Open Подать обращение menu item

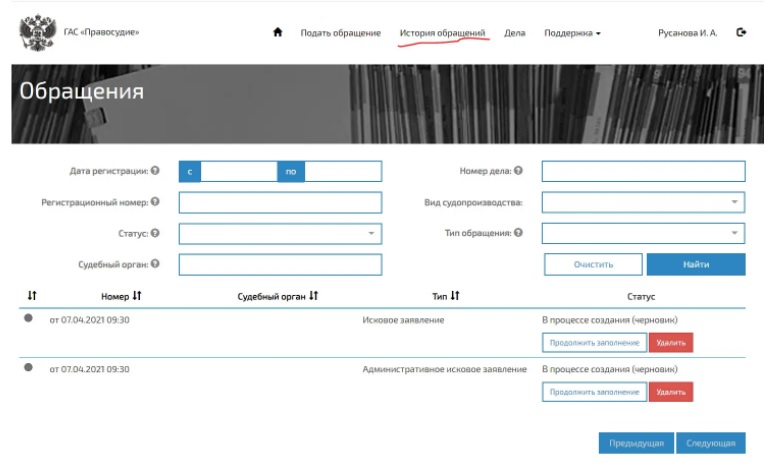[341, 33]
